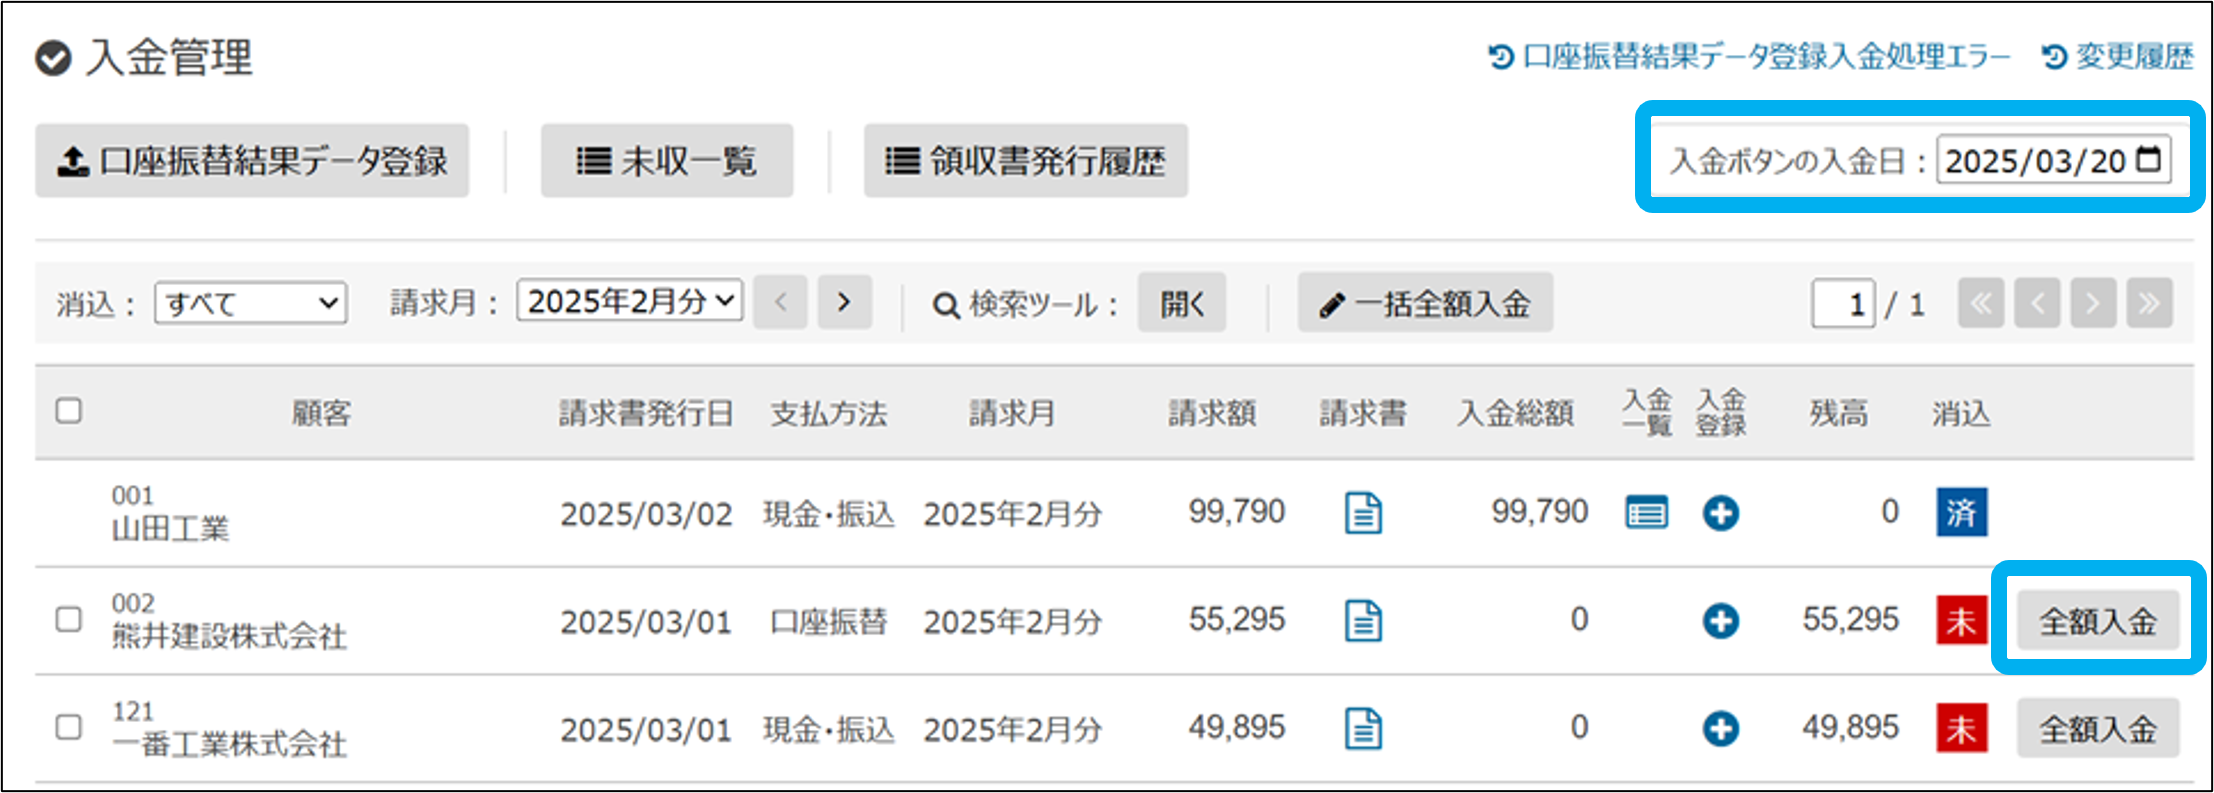Open invoice document for 山田工業
The height and width of the screenshot is (793, 2214).
point(1363,514)
